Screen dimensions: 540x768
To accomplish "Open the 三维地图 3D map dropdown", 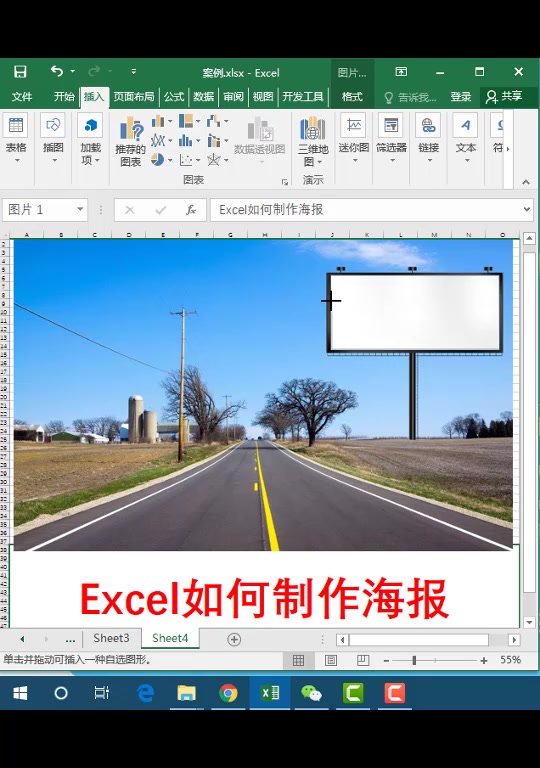I will click(313, 142).
